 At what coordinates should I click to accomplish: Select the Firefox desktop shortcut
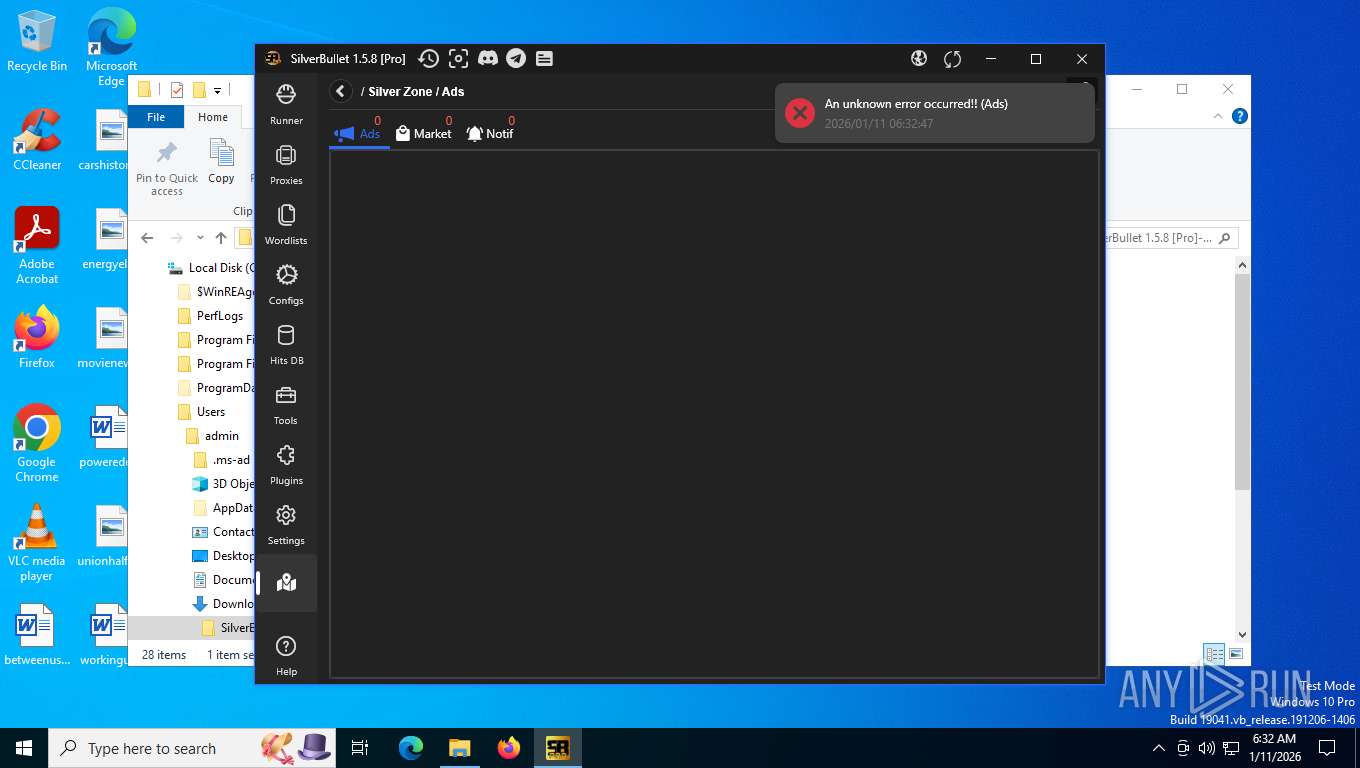point(37,337)
